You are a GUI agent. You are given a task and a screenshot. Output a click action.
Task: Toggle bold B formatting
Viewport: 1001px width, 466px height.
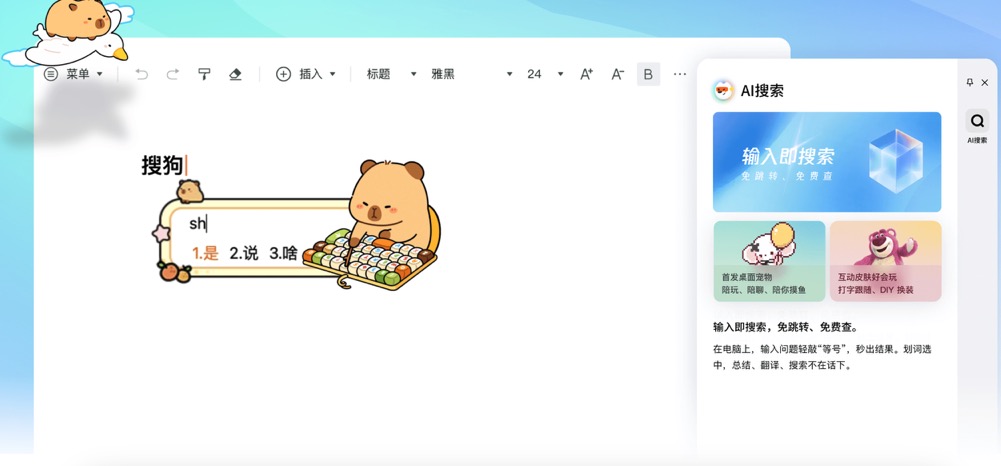click(x=648, y=74)
